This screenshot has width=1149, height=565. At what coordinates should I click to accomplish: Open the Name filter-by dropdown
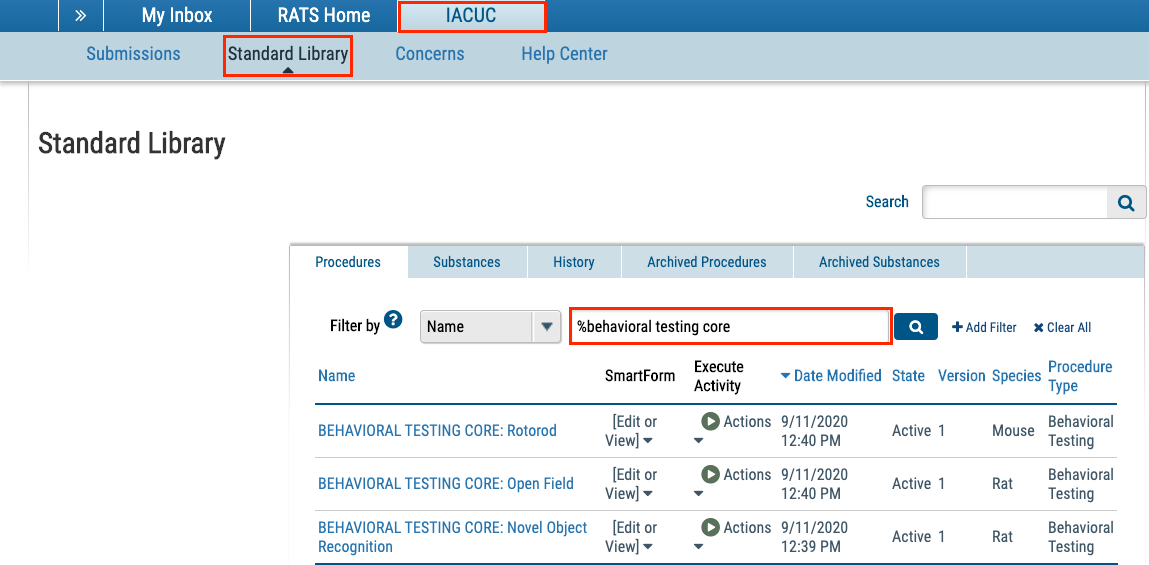(490, 327)
